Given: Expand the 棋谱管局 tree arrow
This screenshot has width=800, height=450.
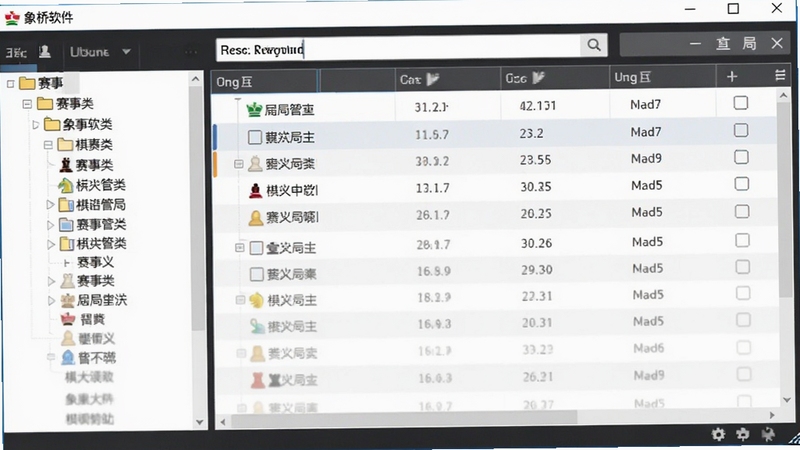Looking at the screenshot, I should [x=50, y=205].
